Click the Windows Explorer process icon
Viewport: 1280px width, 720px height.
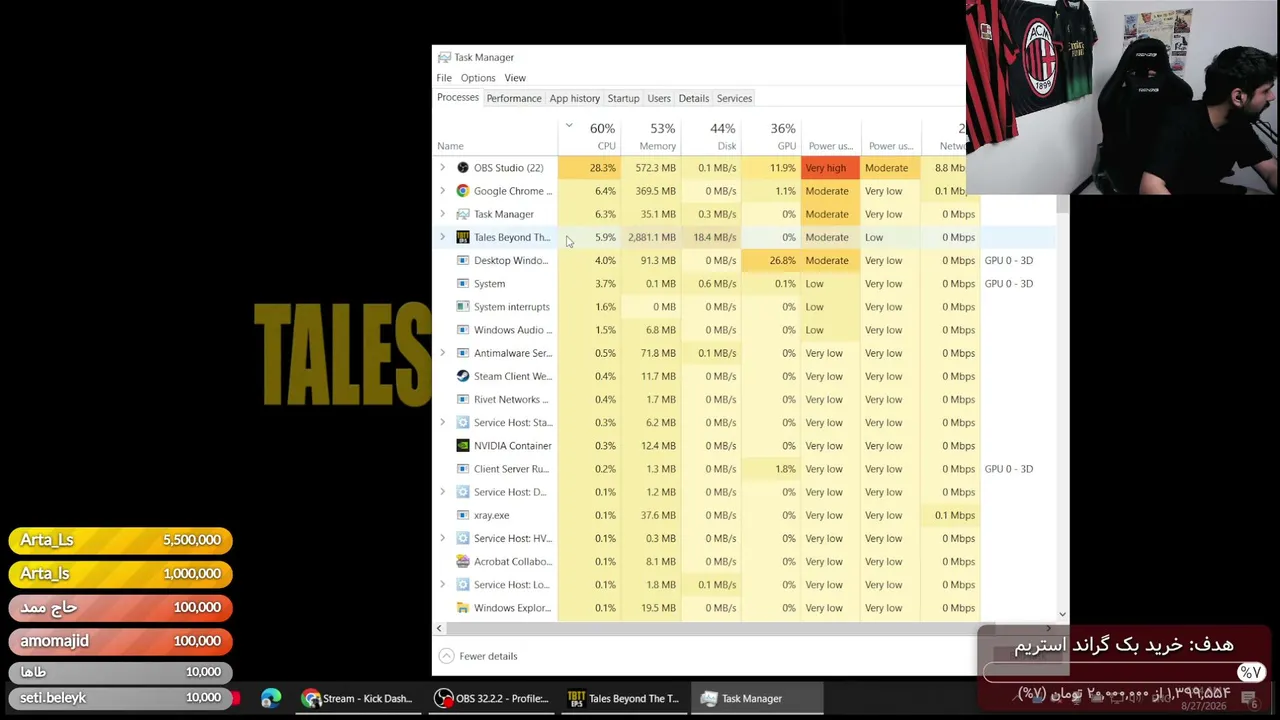(x=462, y=608)
